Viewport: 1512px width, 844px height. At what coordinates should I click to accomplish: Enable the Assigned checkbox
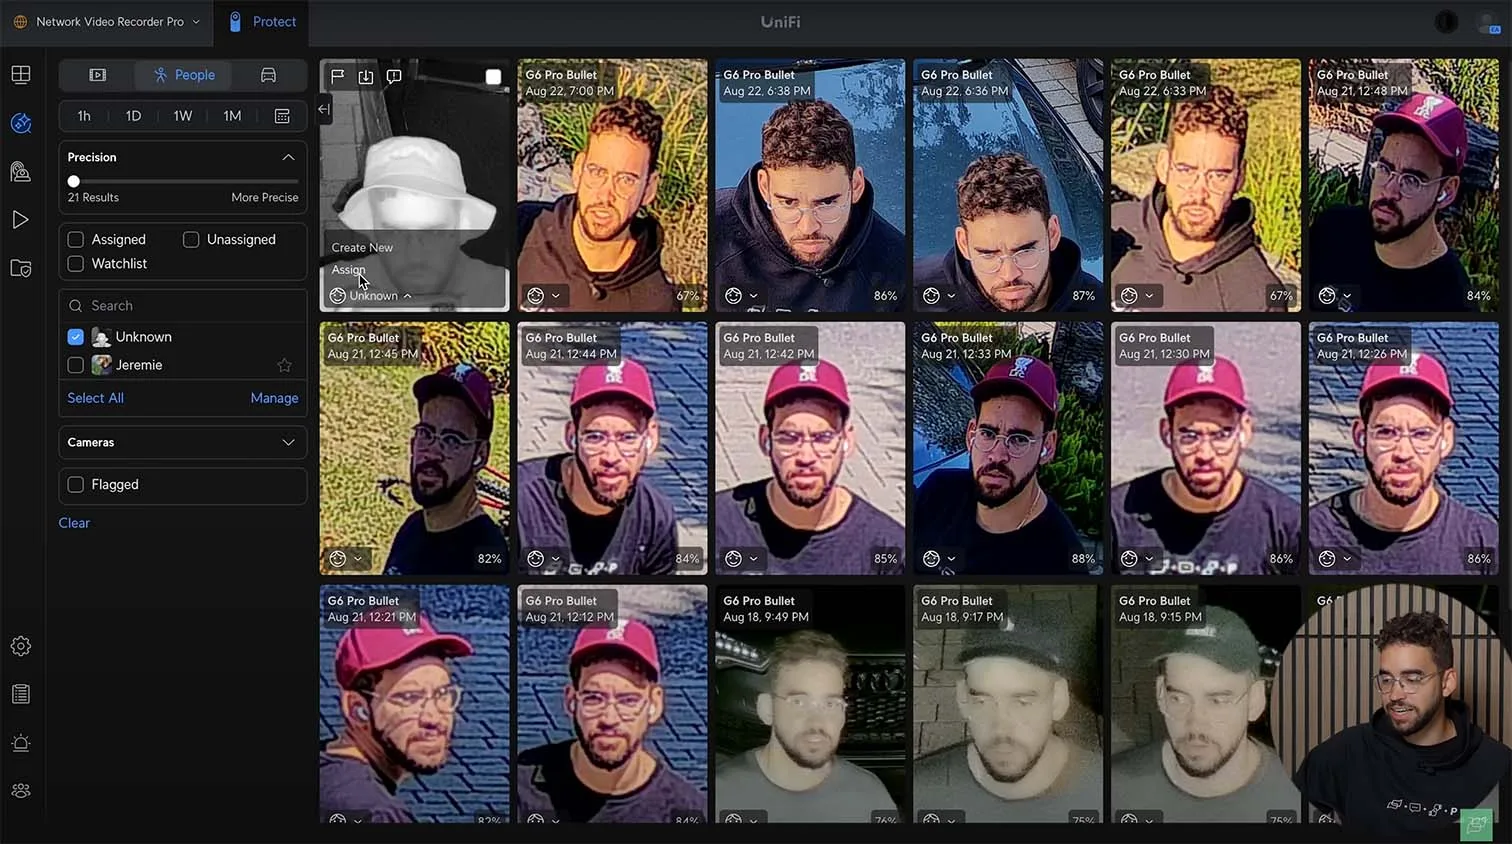tap(75, 240)
